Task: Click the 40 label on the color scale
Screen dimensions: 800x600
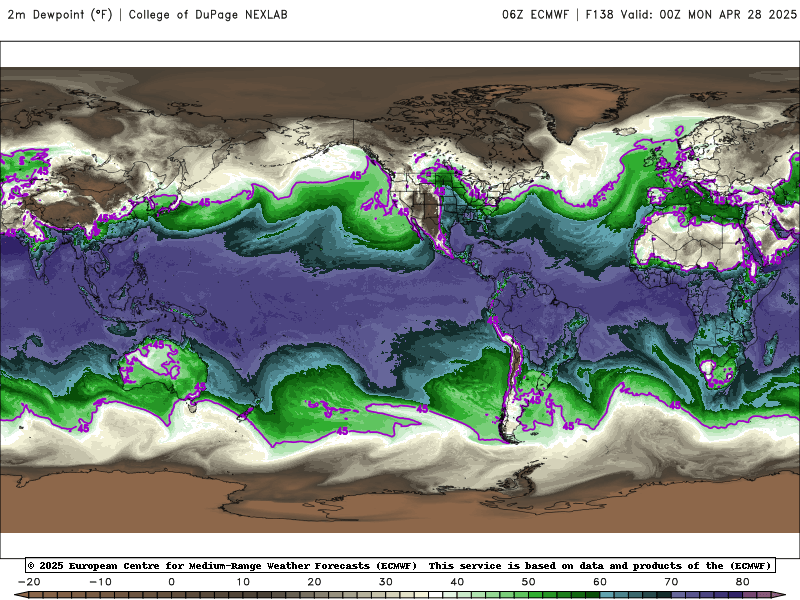Action: [x=457, y=582]
